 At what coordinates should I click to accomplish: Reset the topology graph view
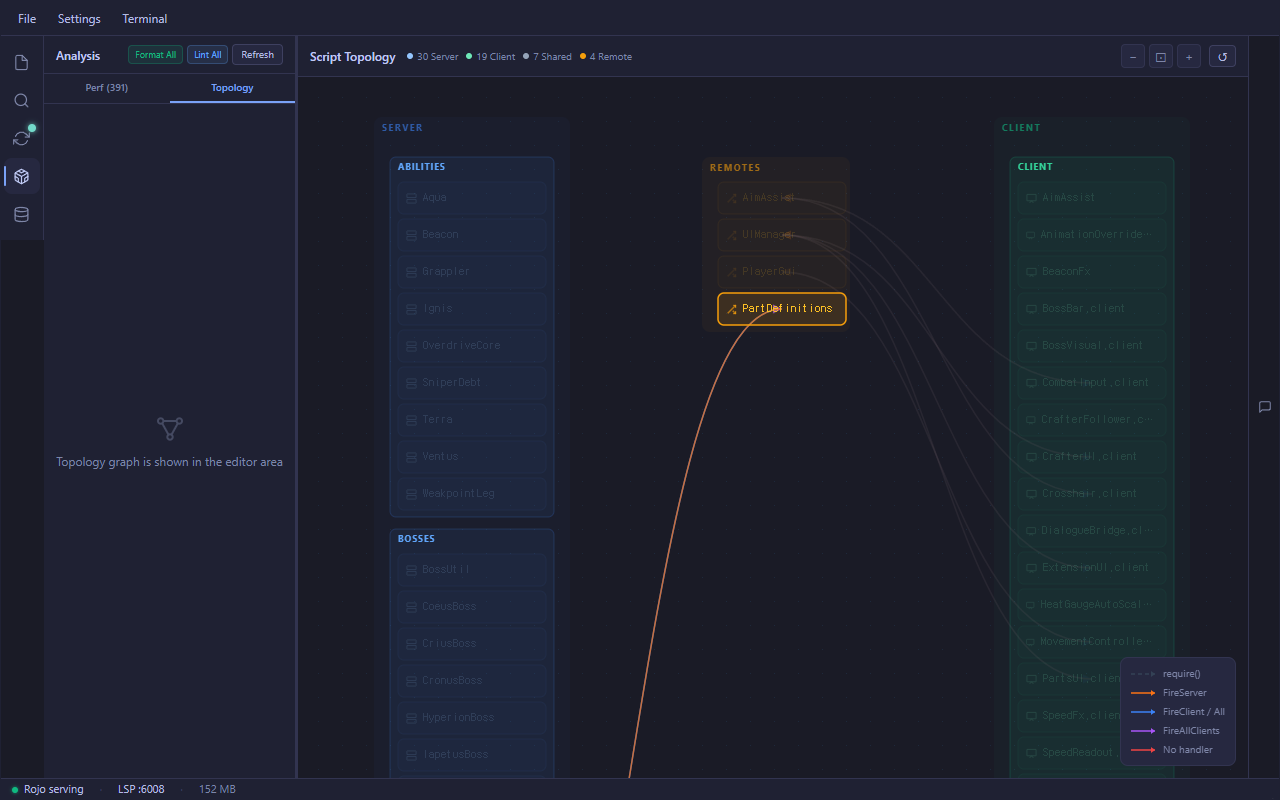tap(1222, 56)
